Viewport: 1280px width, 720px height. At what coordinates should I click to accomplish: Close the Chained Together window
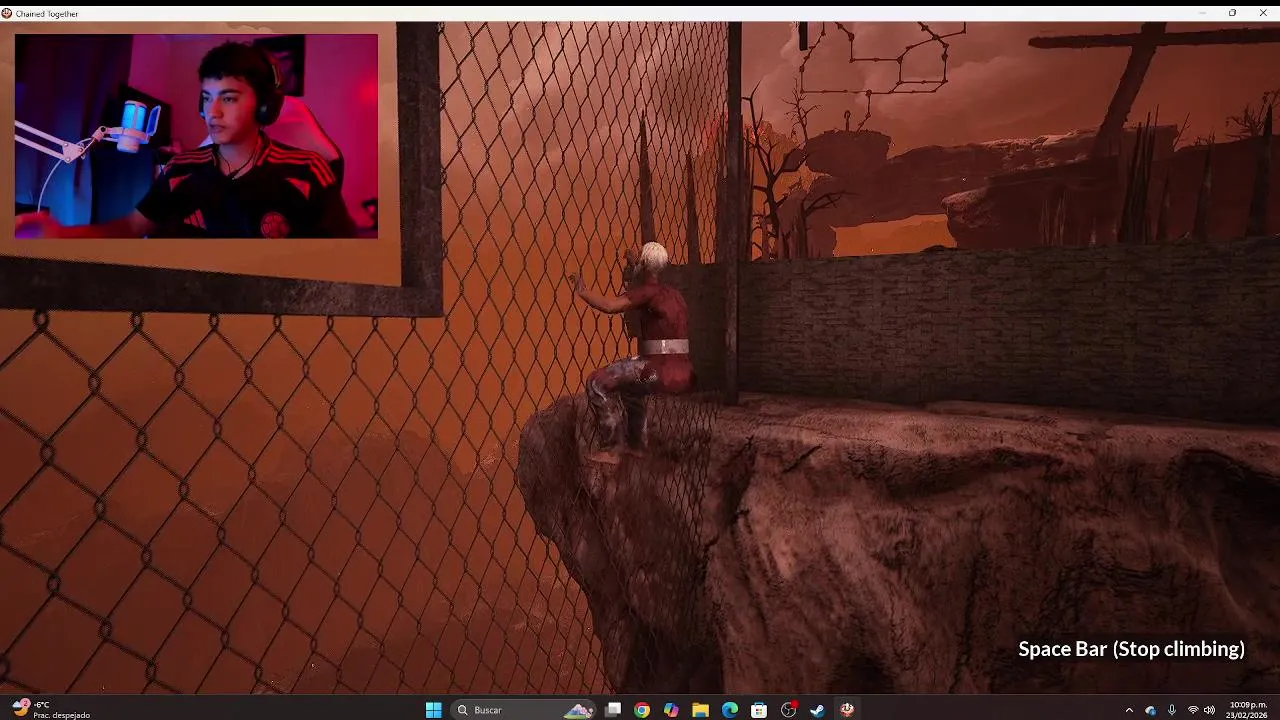tap(1263, 13)
